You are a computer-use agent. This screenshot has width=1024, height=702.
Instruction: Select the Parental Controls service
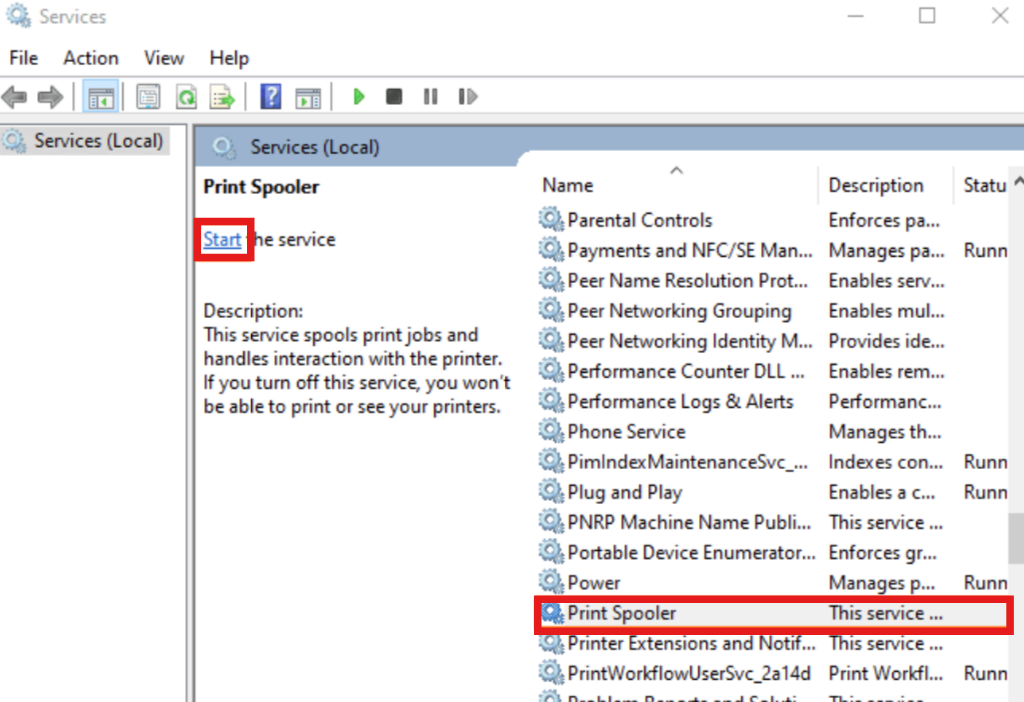pyautogui.click(x=773, y=220)
